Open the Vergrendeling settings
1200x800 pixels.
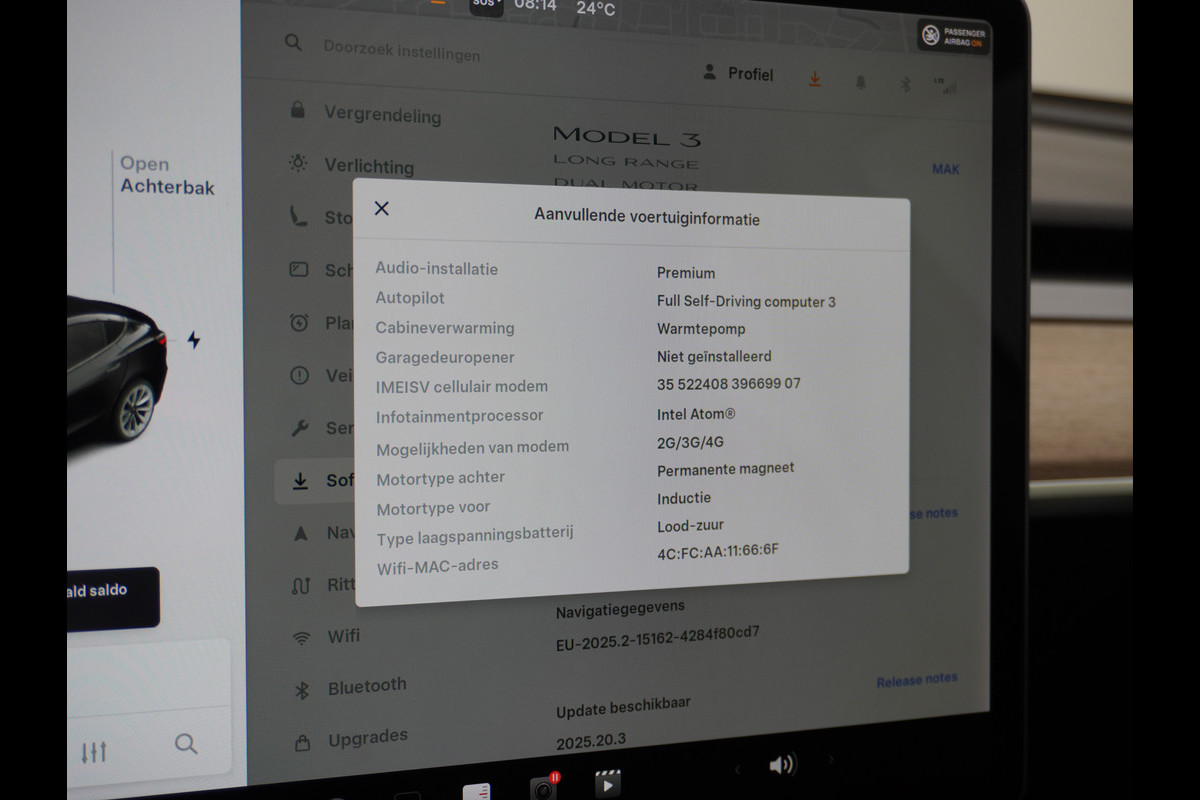click(x=382, y=115)
